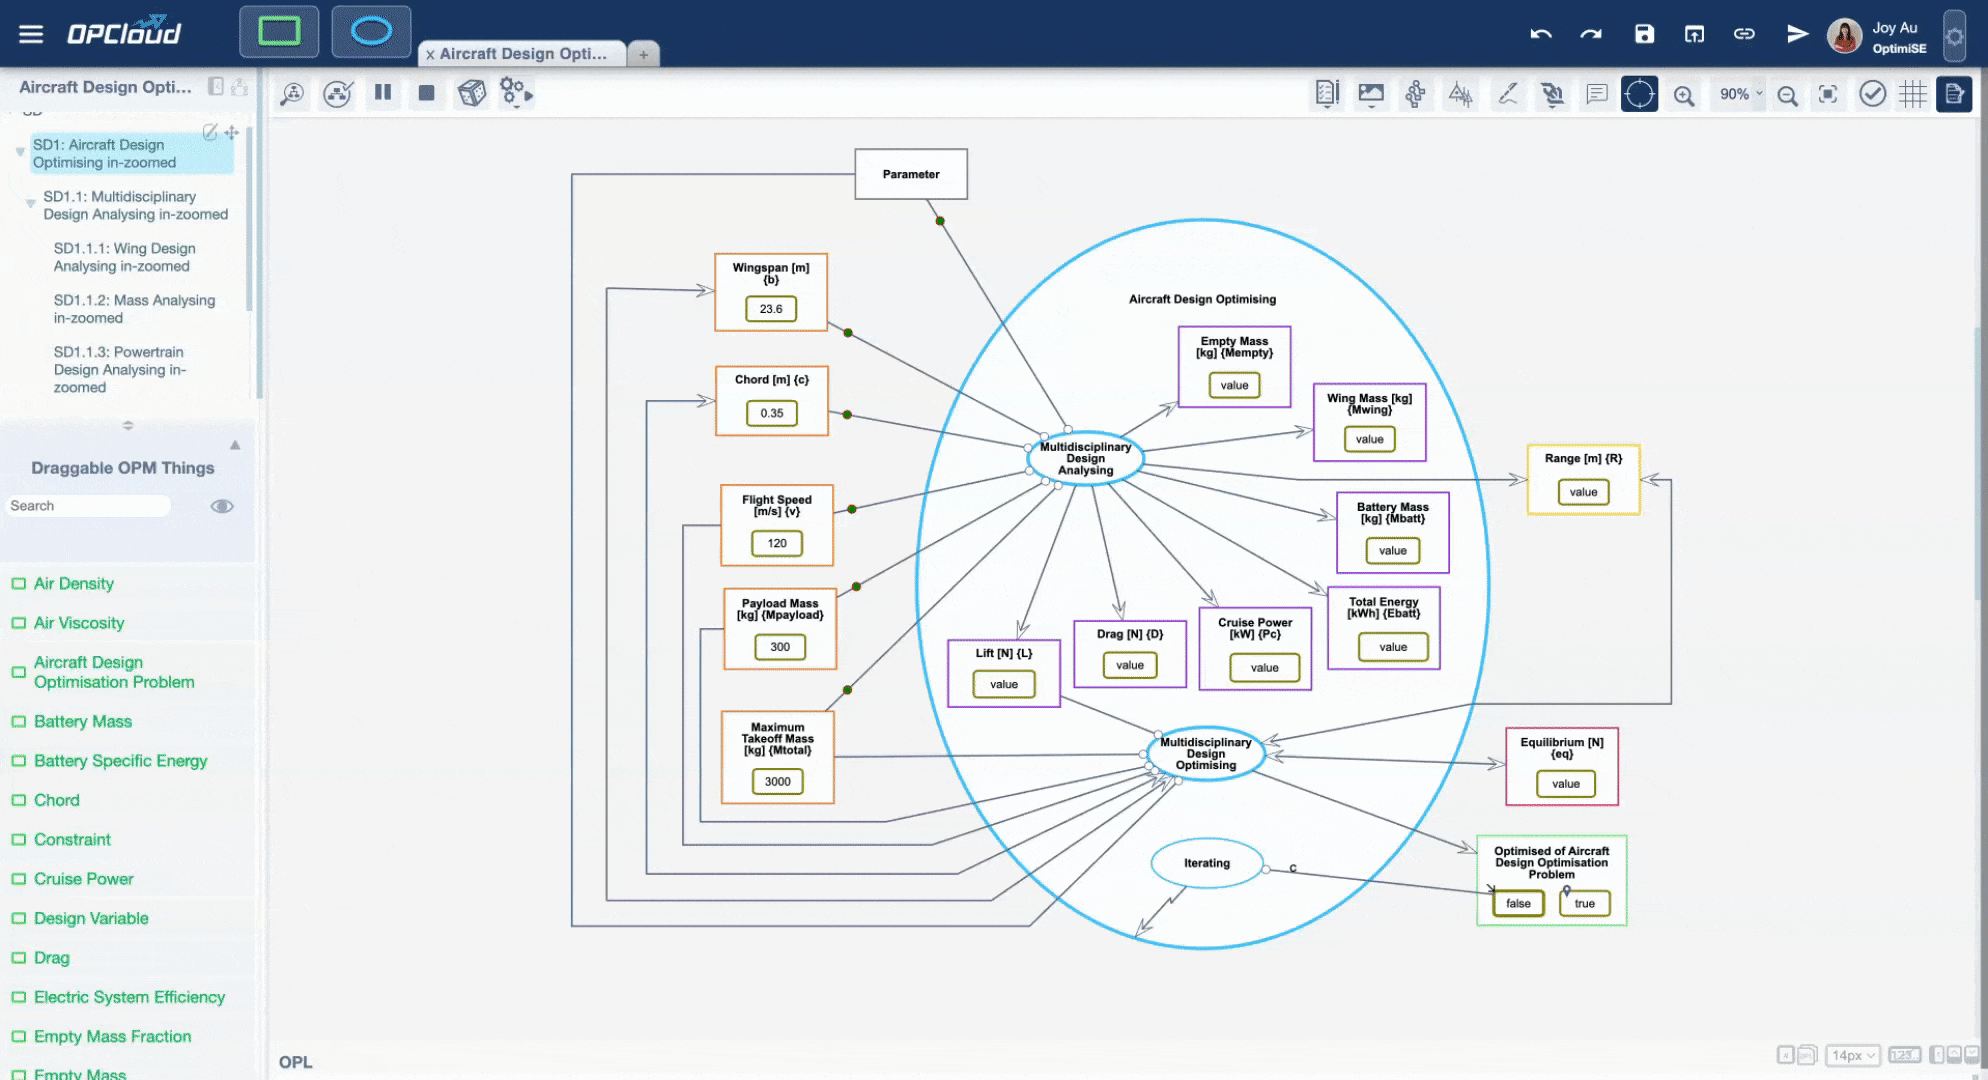Click the tree structure icon in toolbar
The height and width of the screenshot is (1080, 1988).
(1415, 94)
